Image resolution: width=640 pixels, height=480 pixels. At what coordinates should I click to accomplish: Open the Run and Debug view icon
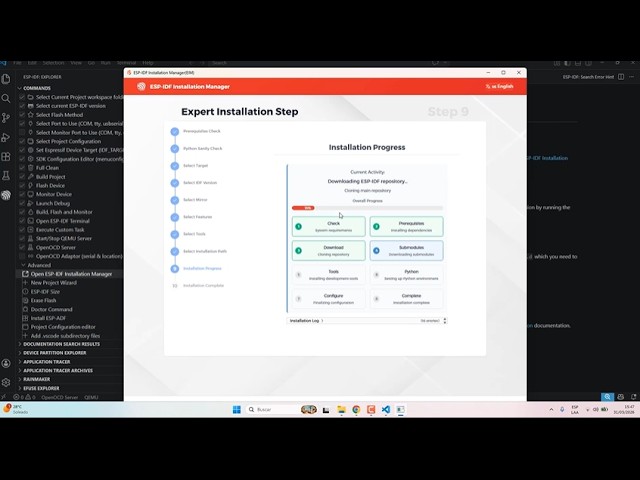pyautogui.click(x=6, y=138)
